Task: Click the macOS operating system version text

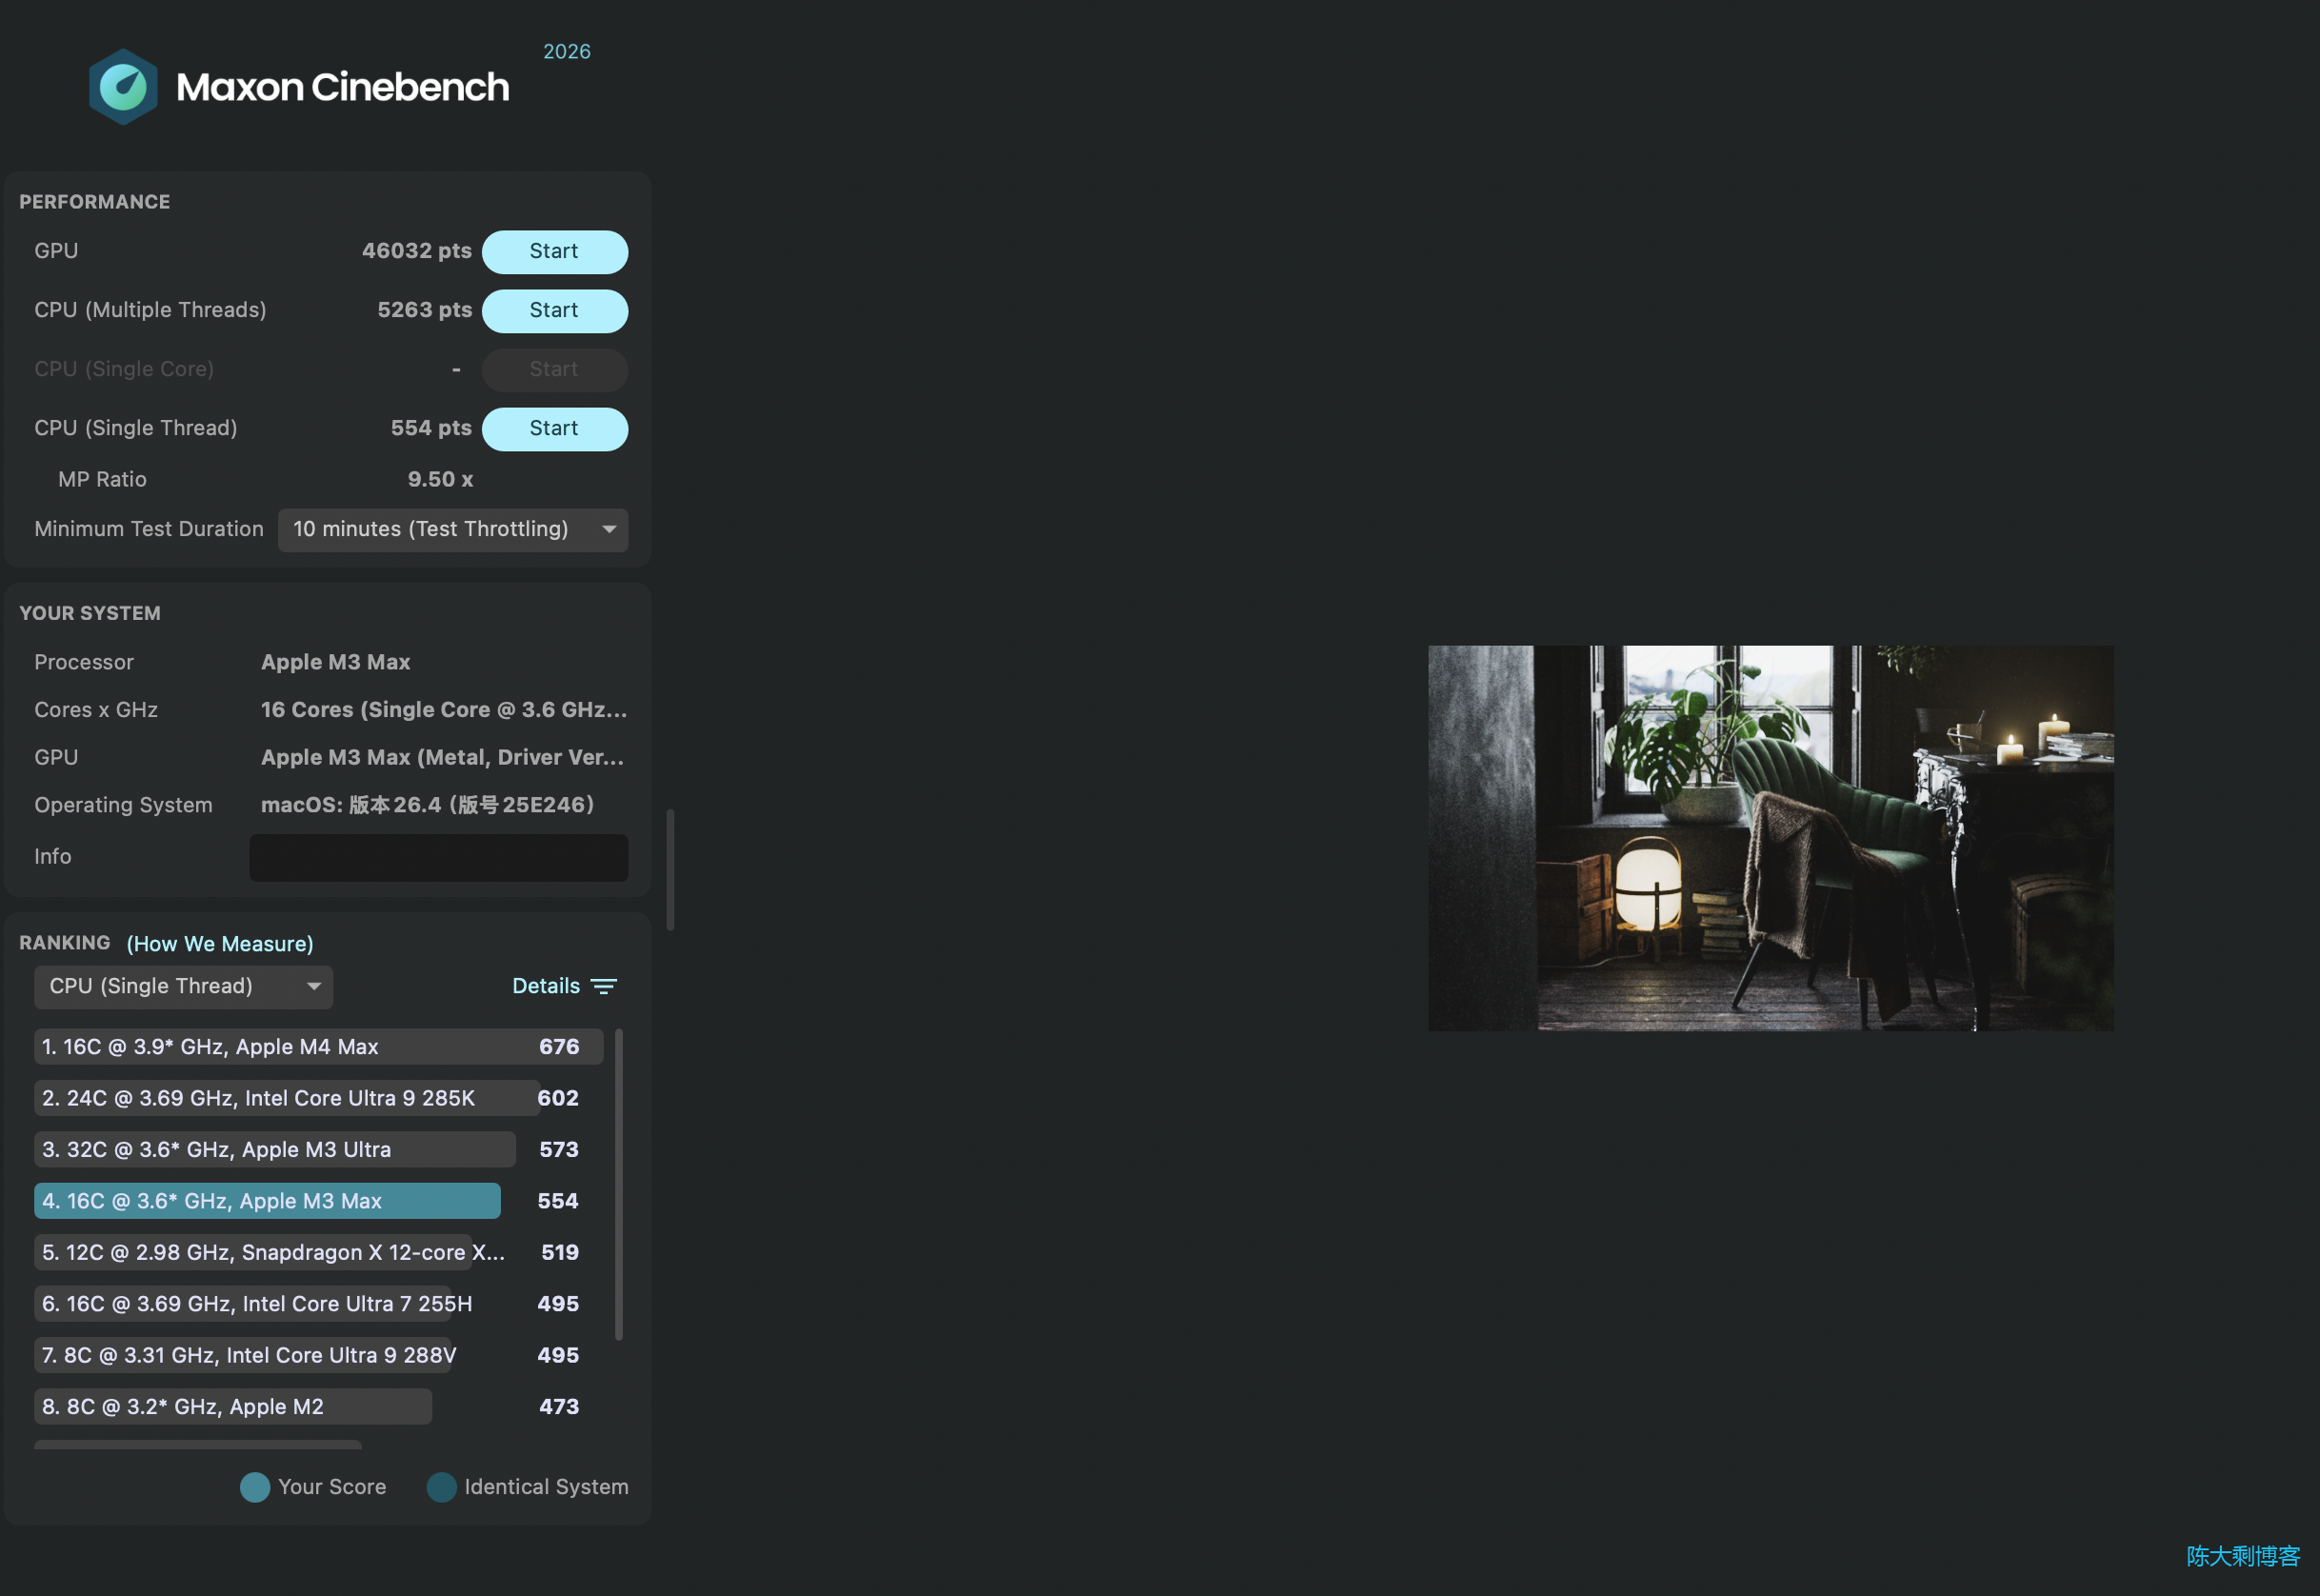Action: [x=428, y=805]
